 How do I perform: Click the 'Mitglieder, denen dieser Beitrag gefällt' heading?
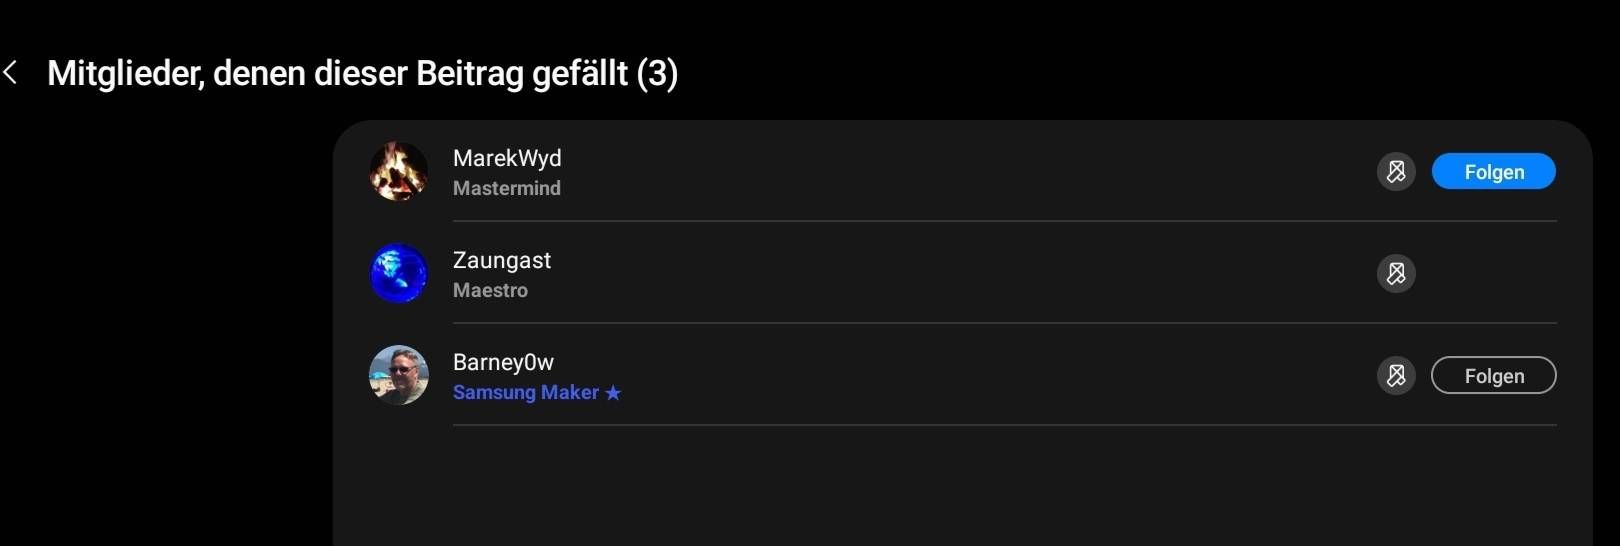[338, 73]
